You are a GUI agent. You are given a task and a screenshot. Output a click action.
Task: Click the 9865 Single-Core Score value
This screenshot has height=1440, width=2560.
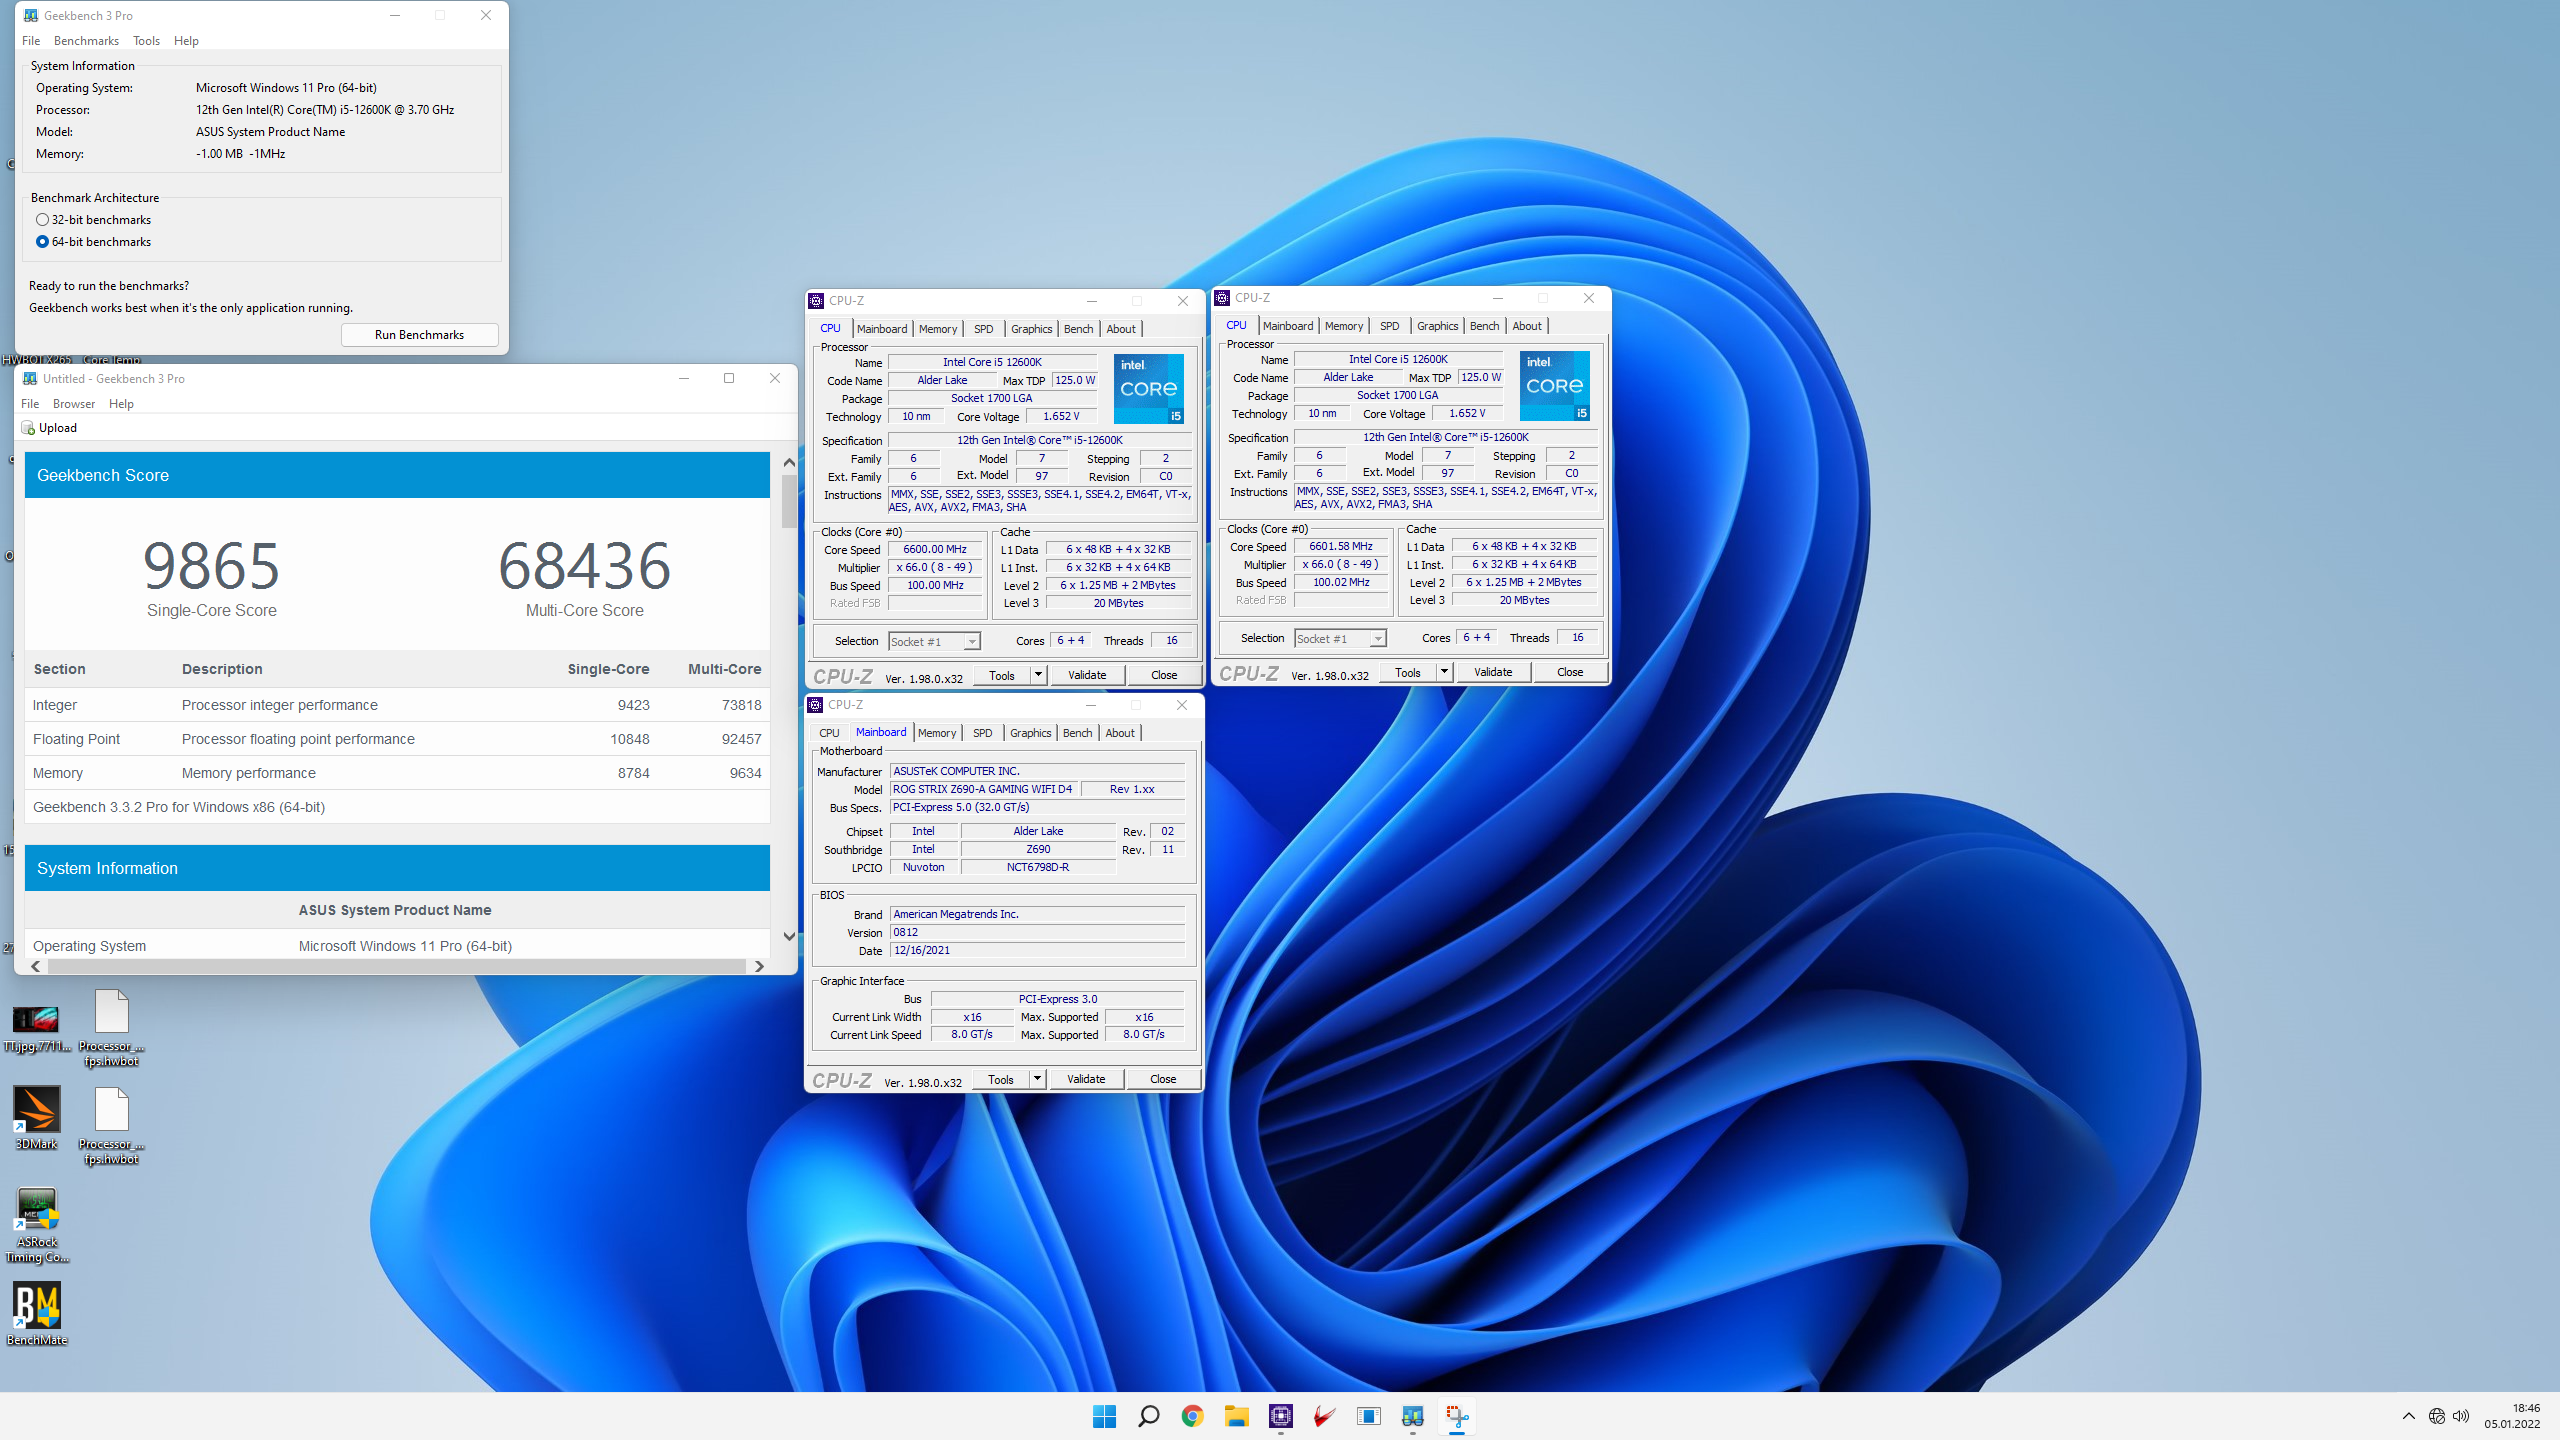211,565
